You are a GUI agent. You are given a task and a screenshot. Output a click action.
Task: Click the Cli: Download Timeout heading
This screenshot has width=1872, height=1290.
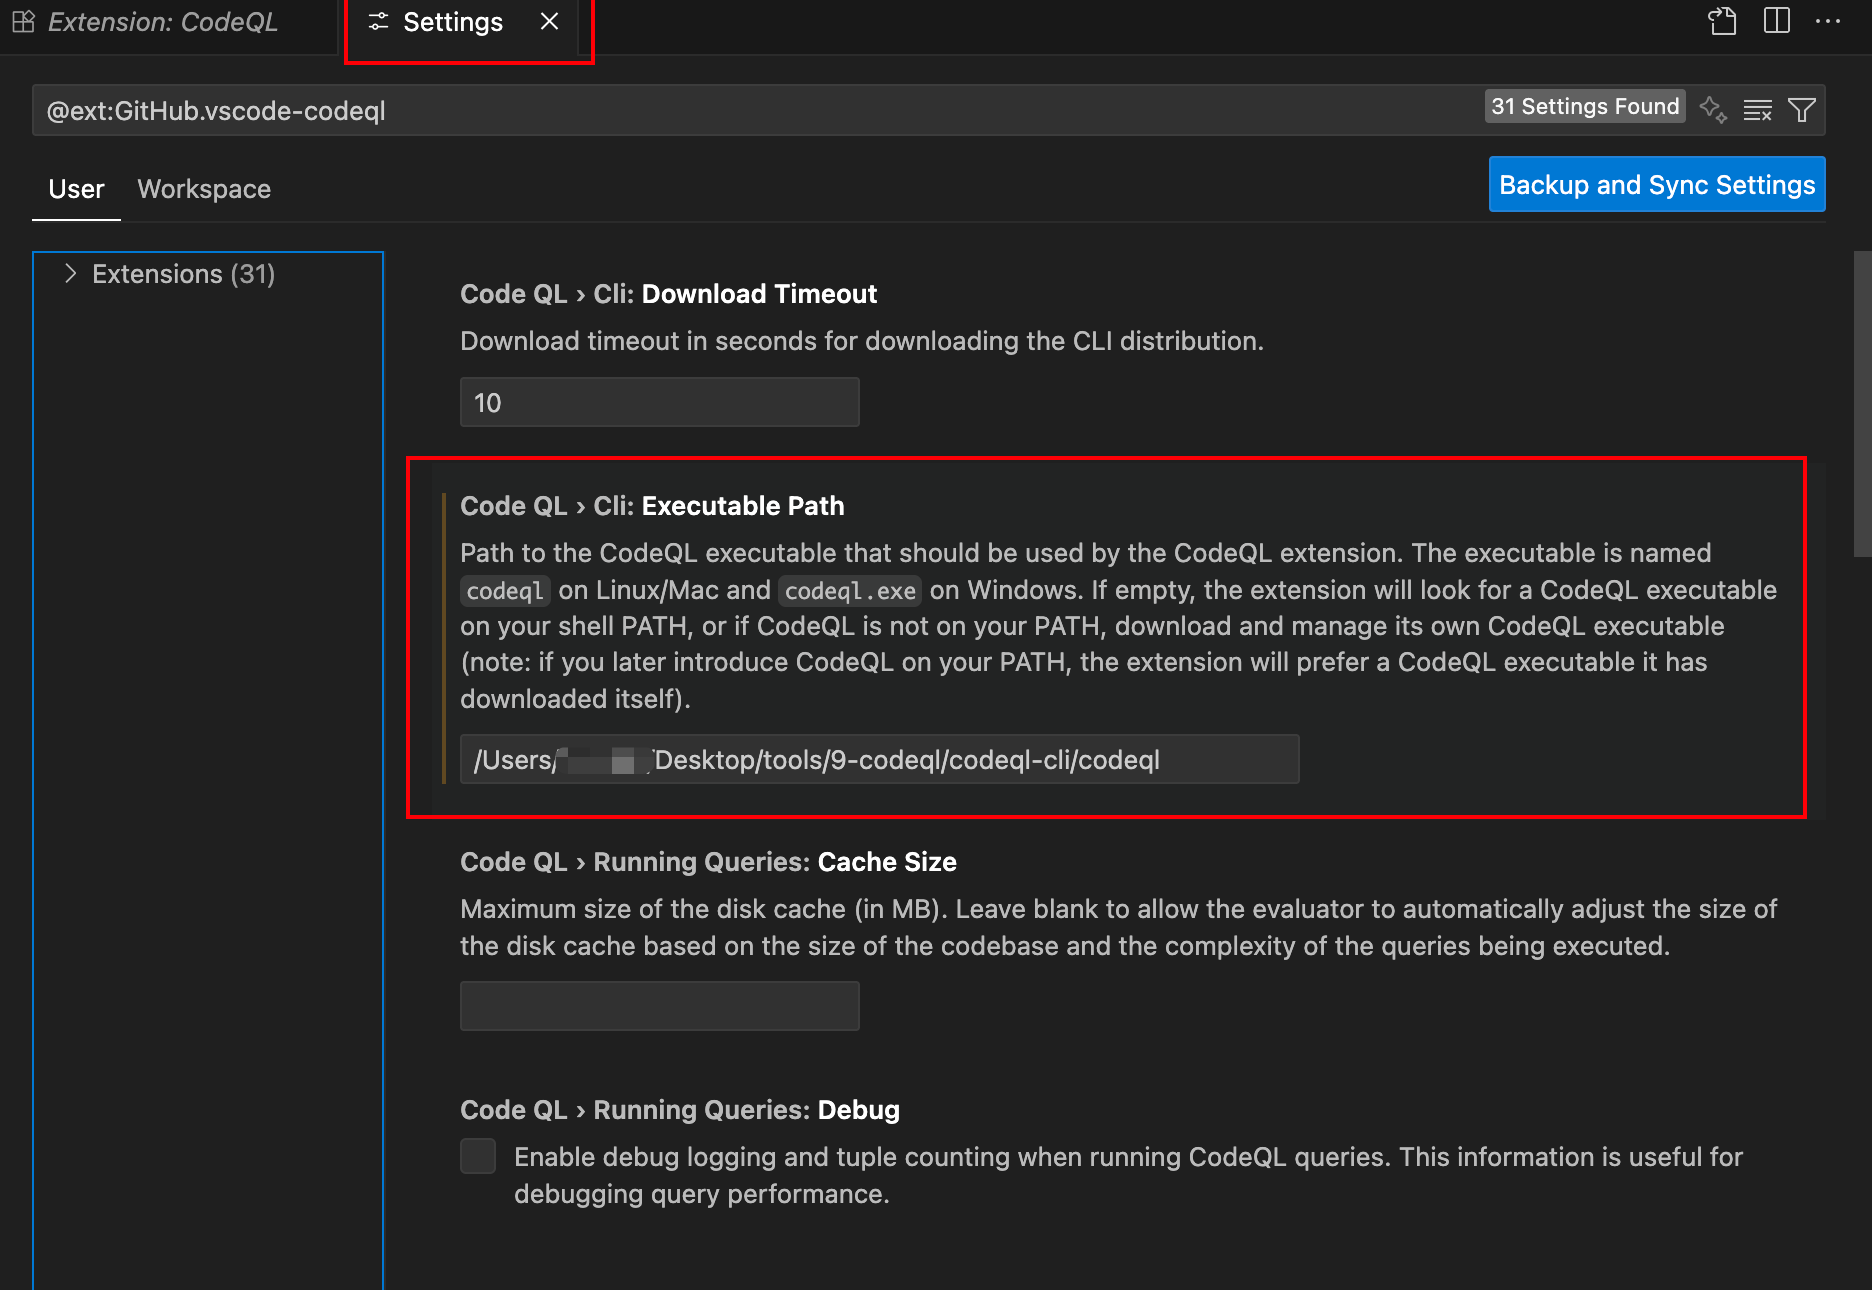668,294
